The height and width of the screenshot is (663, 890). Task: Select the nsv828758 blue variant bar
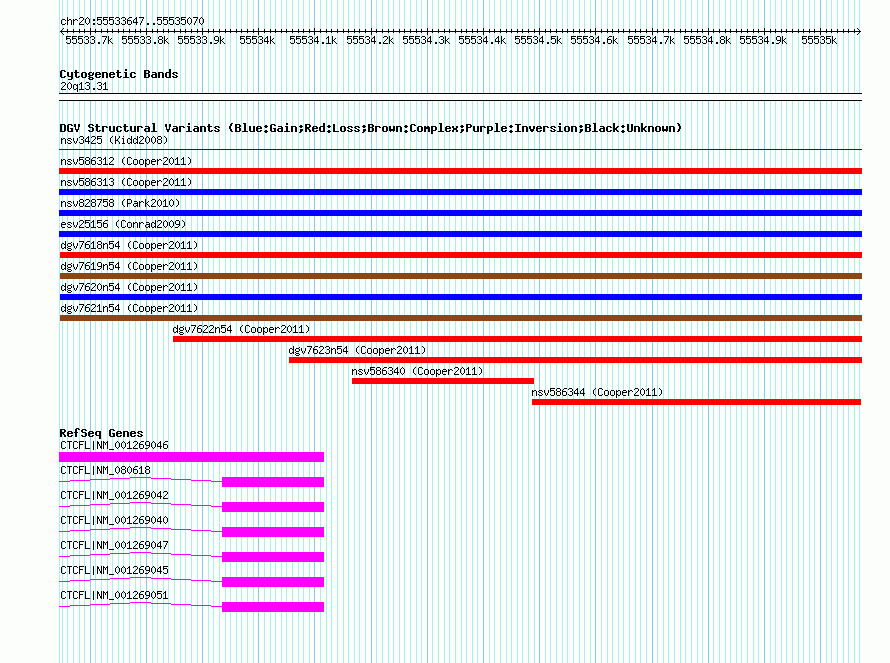[x=460, y=213]
